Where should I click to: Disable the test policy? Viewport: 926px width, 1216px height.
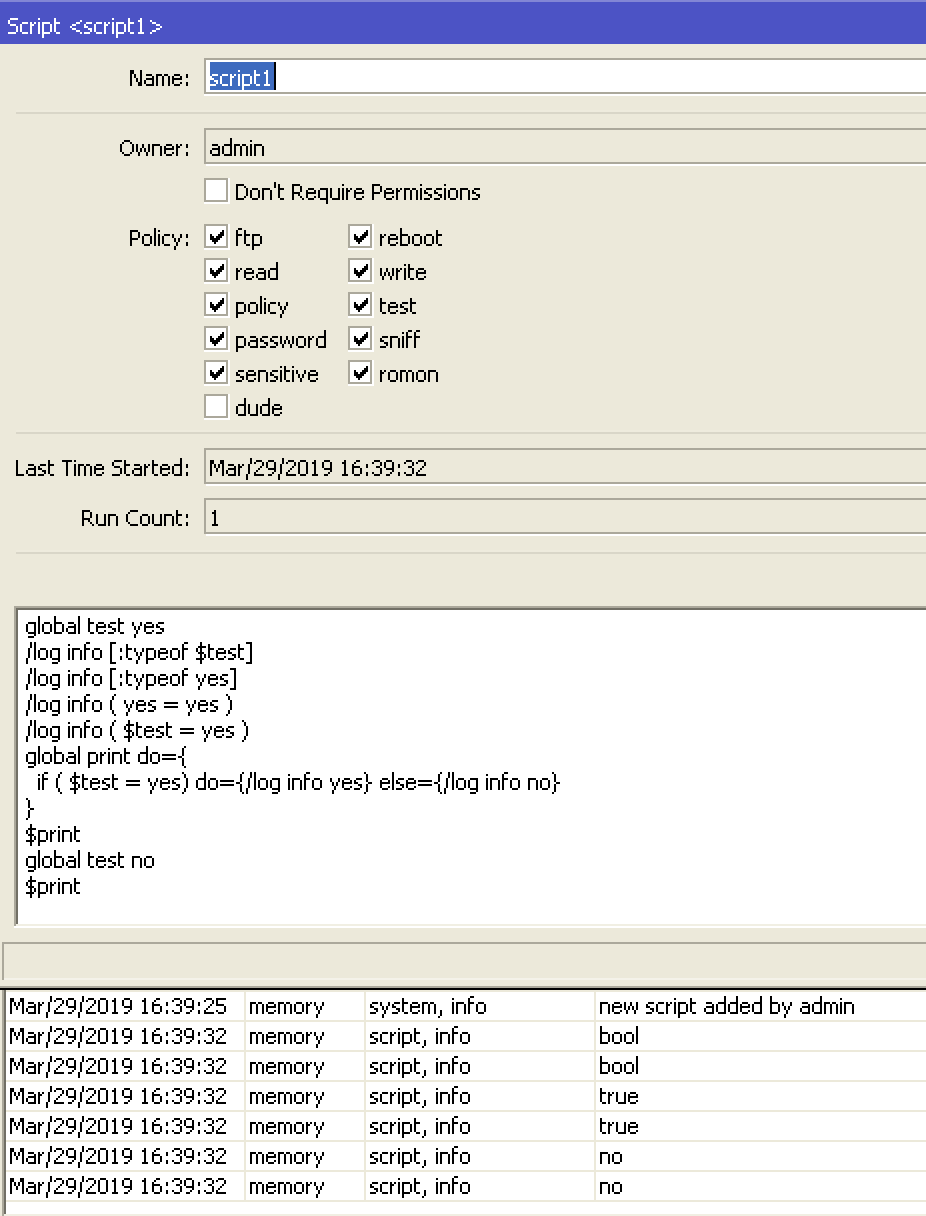[360, 305]
